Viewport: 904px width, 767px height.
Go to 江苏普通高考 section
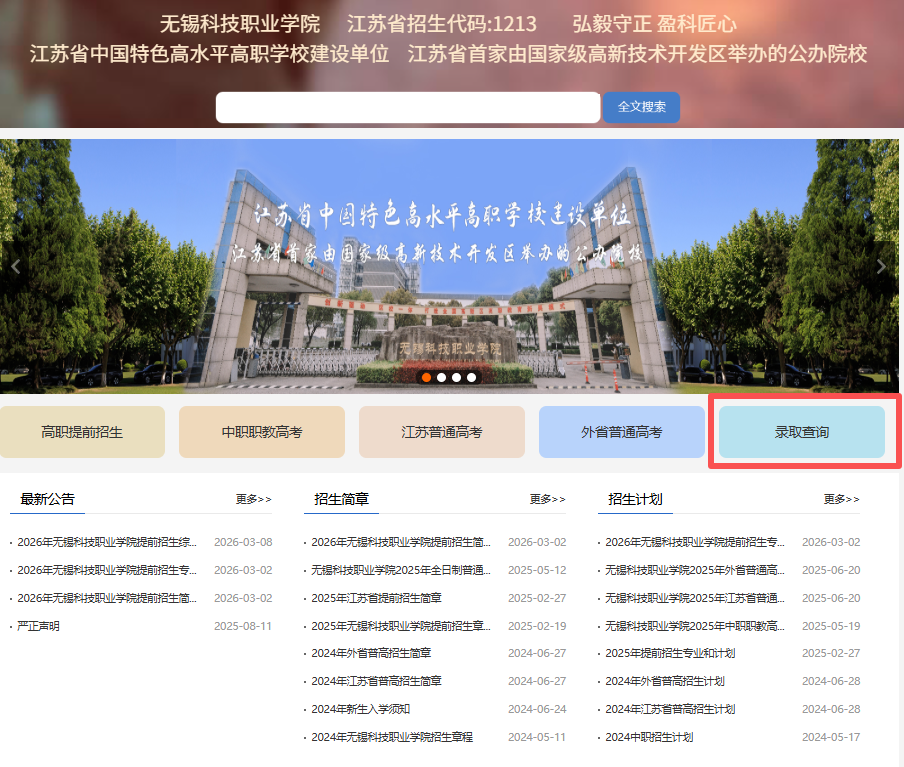[x=441, y=432]
